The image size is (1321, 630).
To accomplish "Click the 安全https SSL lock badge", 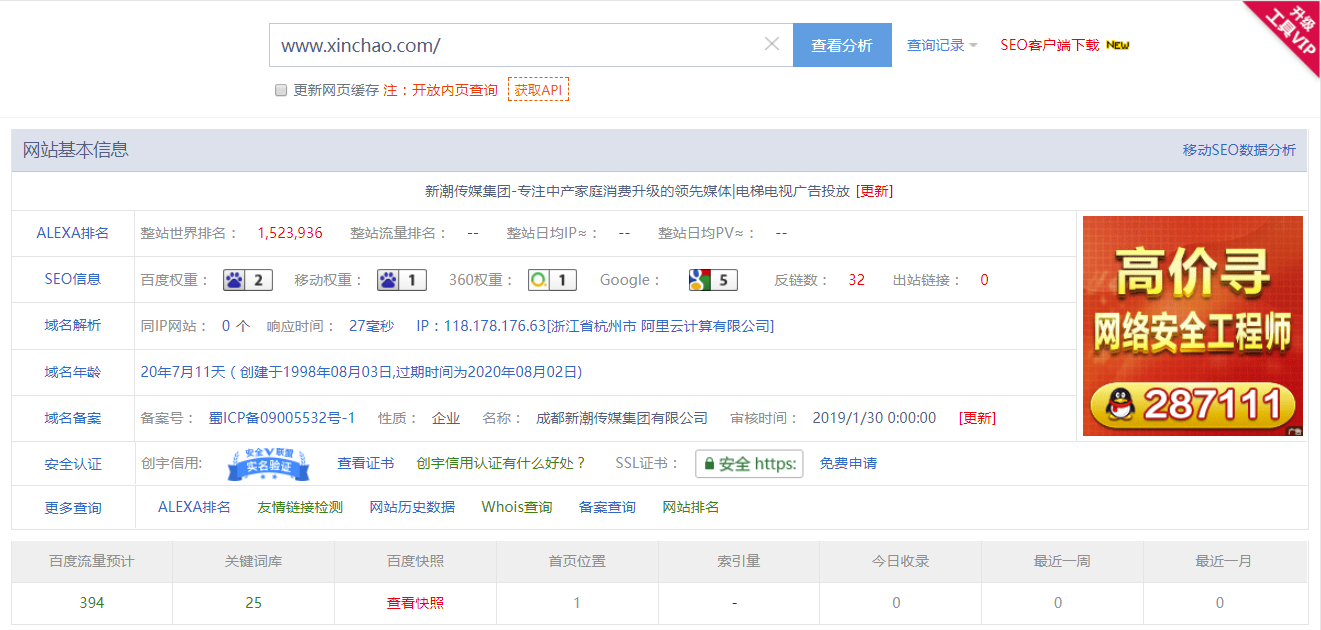I will 749,464.
